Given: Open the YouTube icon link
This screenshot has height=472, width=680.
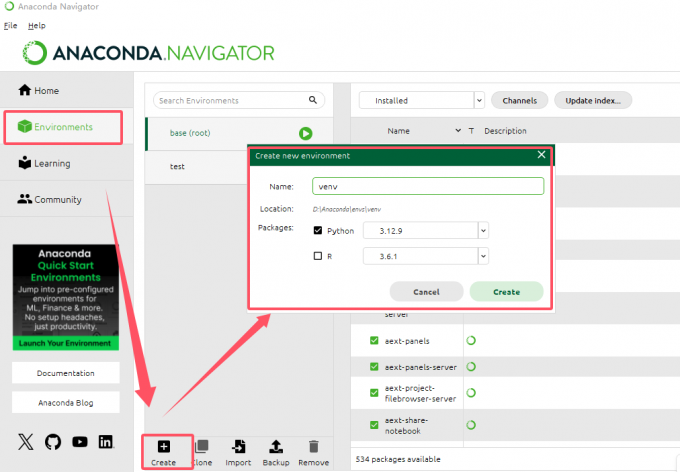Looking at the screenshot, I should point(80,442).
